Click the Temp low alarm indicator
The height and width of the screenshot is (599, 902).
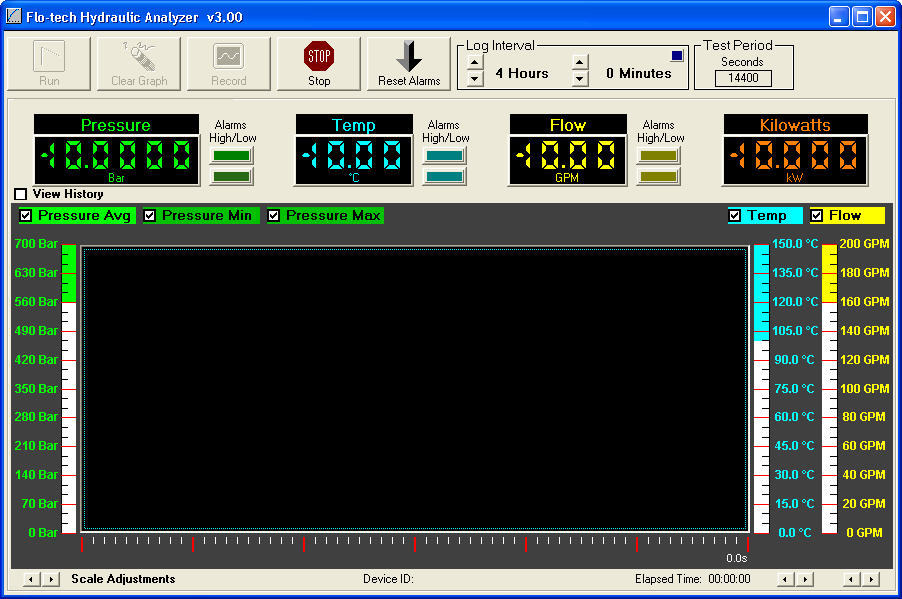click(x=444, y=174)
